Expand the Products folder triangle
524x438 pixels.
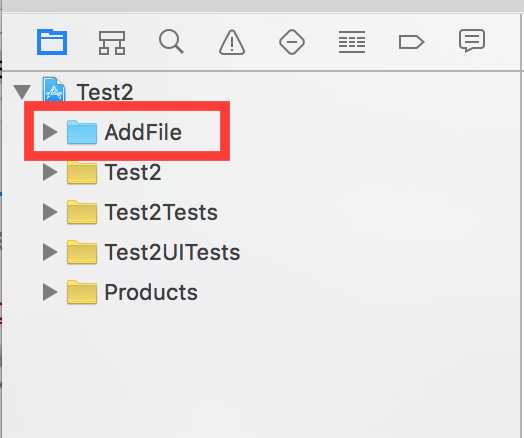pos(50,292)
